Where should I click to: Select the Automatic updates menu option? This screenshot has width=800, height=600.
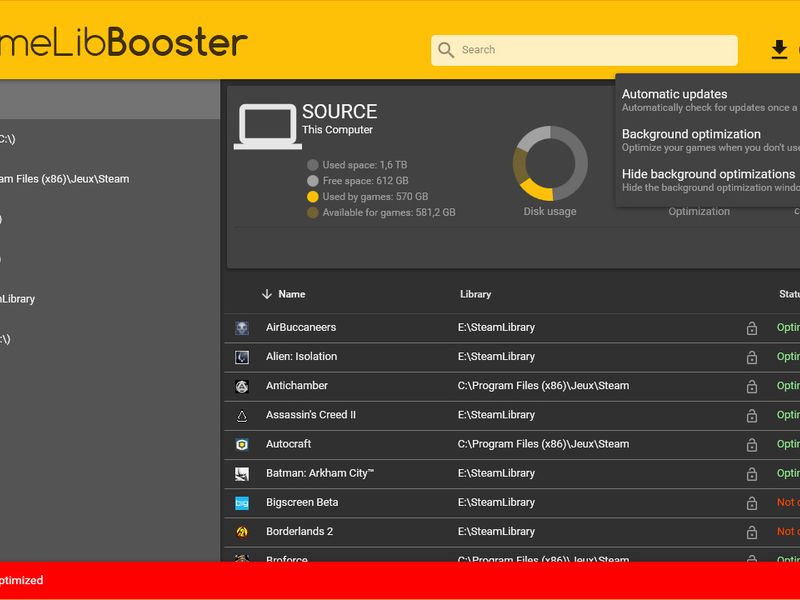pyautogui.click(x=710, y=100)
